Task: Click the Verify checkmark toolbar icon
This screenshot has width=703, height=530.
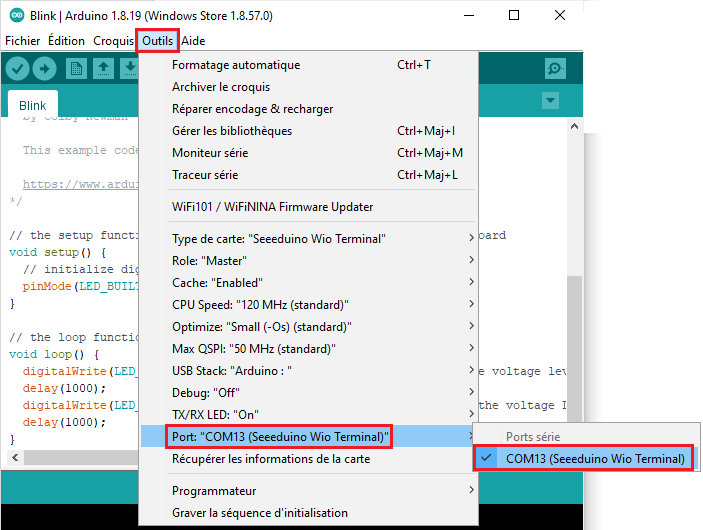Action: click(17, 69)
